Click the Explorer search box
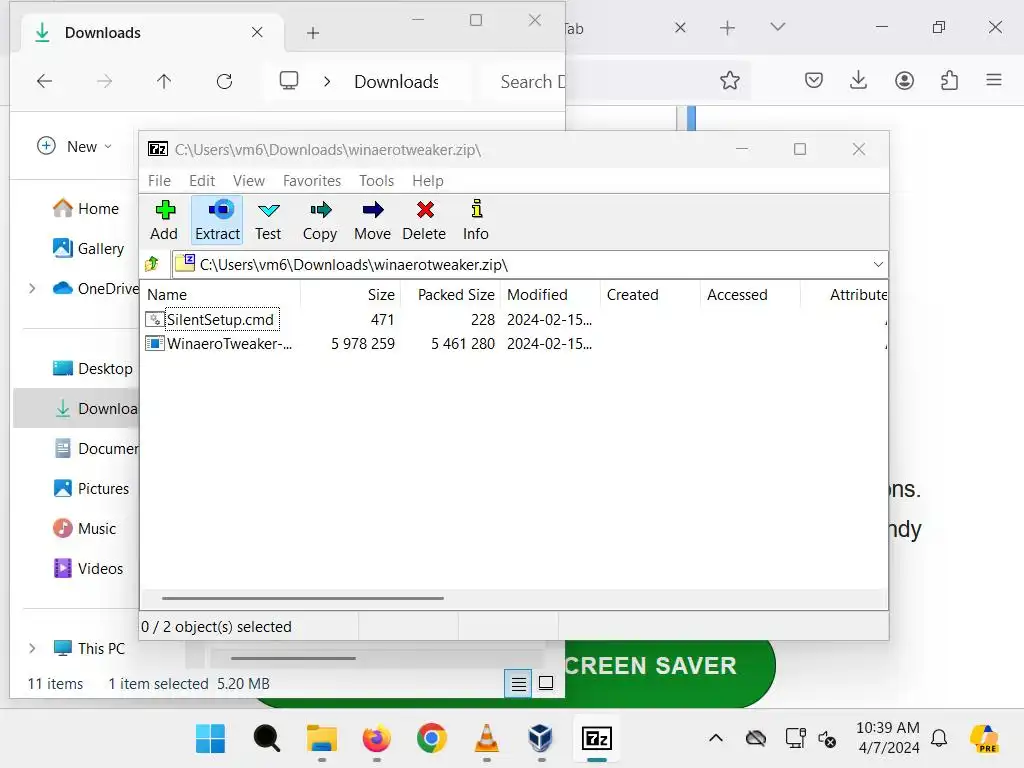The image size is (1024, 768). pyautogui.click(x=524, y=82)
